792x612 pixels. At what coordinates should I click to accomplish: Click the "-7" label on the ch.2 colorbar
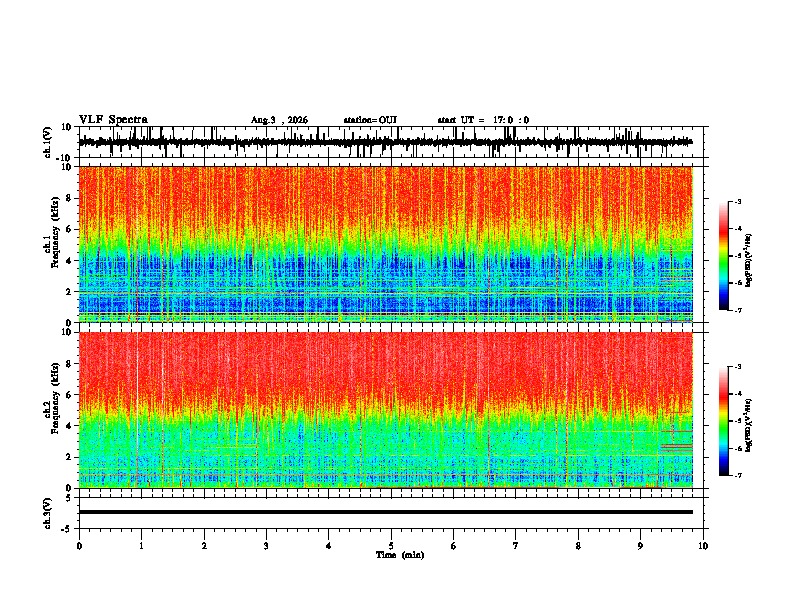(738, 475)
